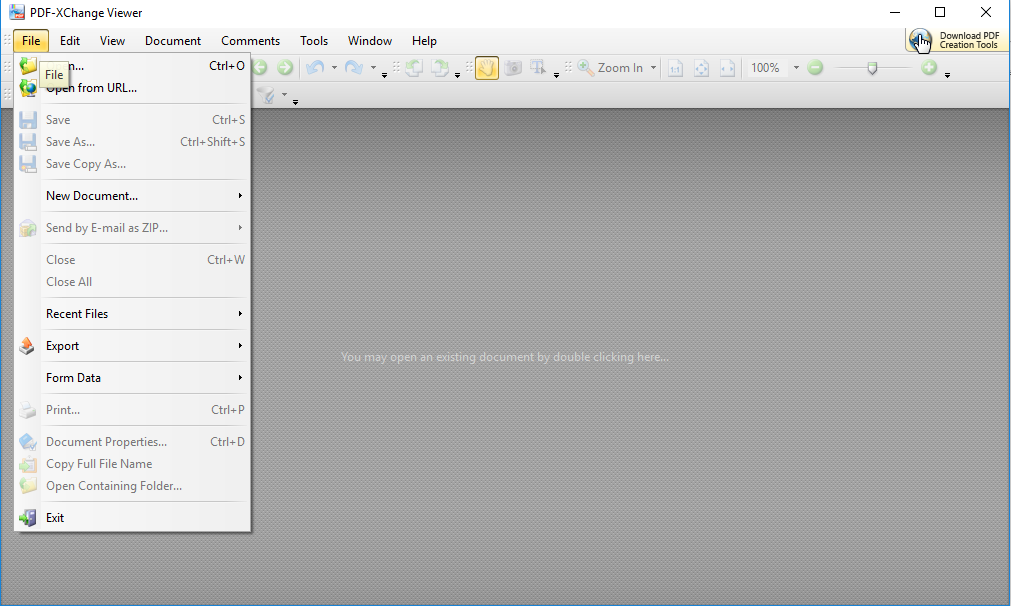1011x606 pixels.
Task: Click the Actual Size 1:1 icon
Action: pos(675,68)
